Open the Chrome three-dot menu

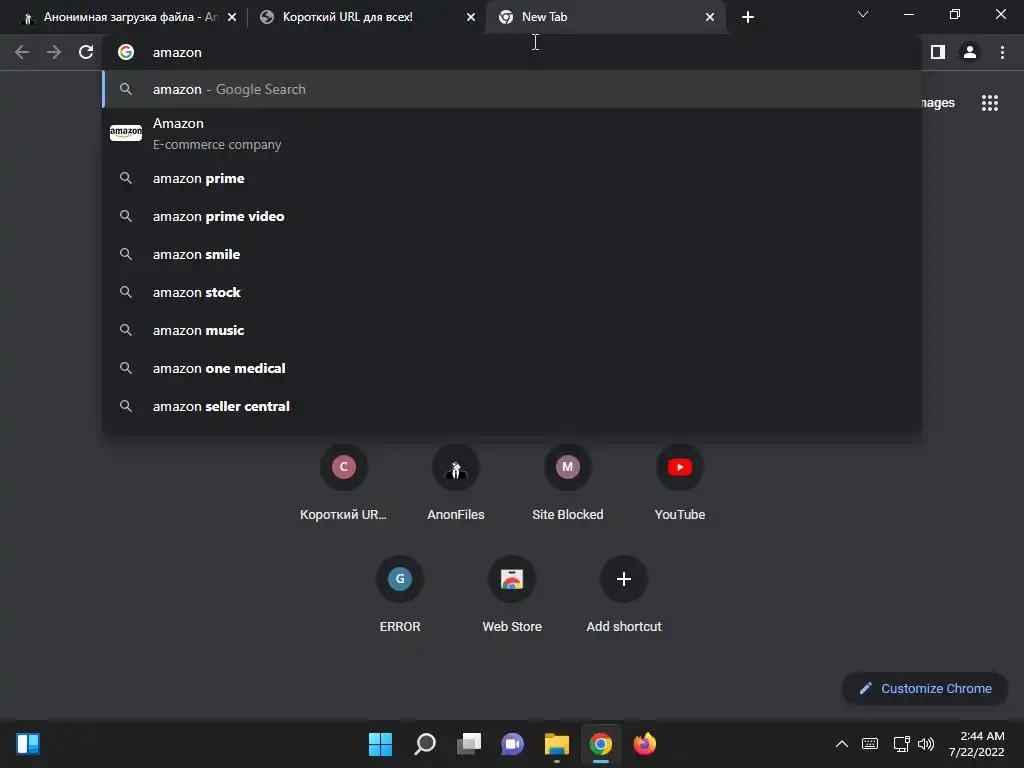[1002, 52]
